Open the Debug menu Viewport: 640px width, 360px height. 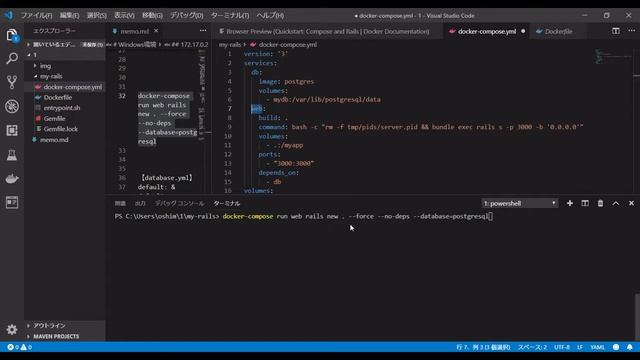pos(187,16)
